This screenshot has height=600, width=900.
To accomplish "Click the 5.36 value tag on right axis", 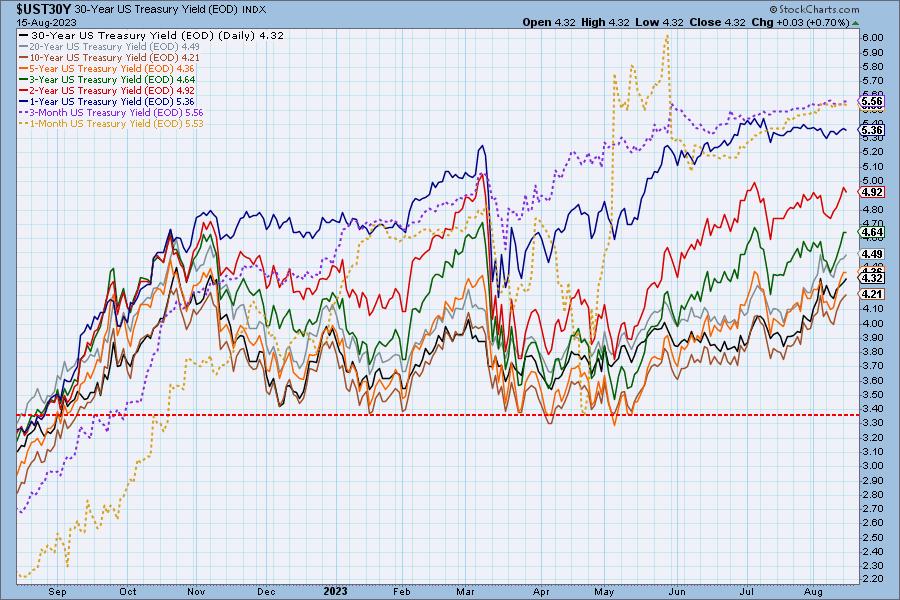I will 872,130.
